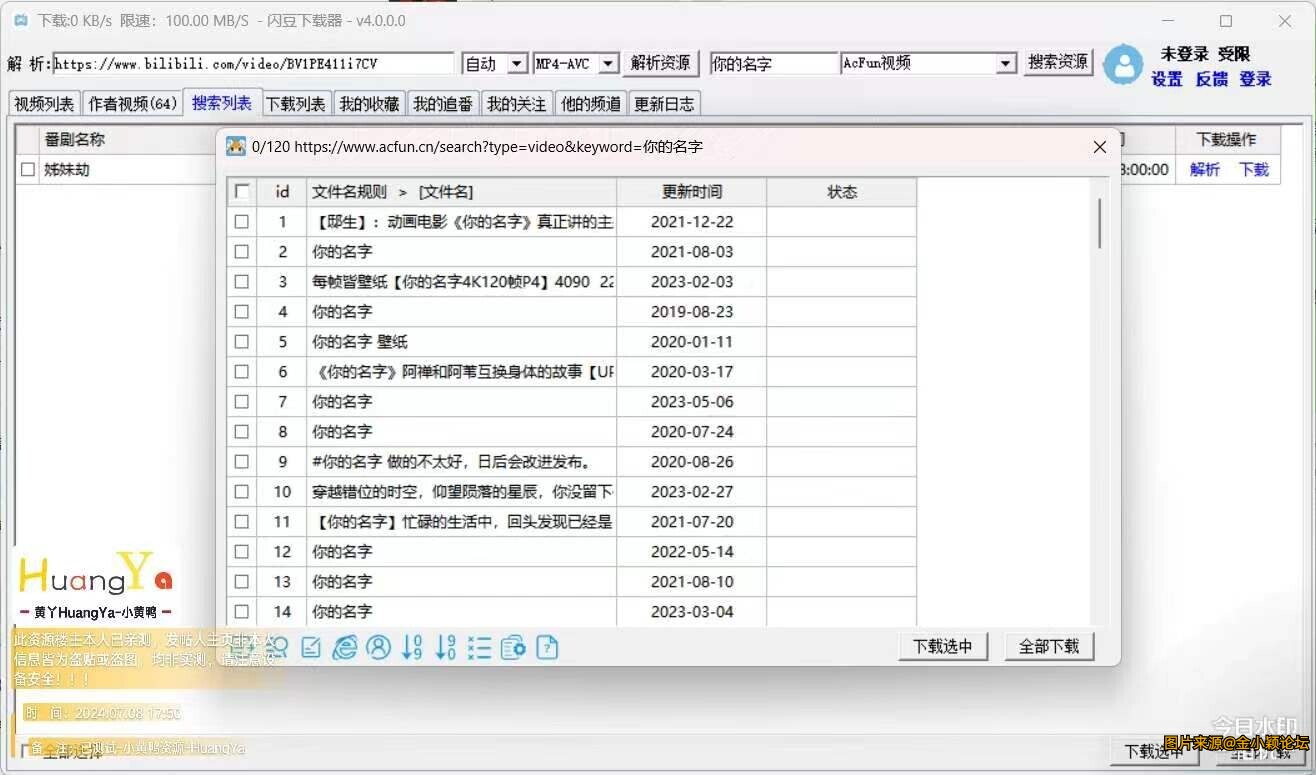The height and width of the screenshot is (775, 1316).
Task: Expand the AcFun视频 source dropdown
Action: pos(929,63)
